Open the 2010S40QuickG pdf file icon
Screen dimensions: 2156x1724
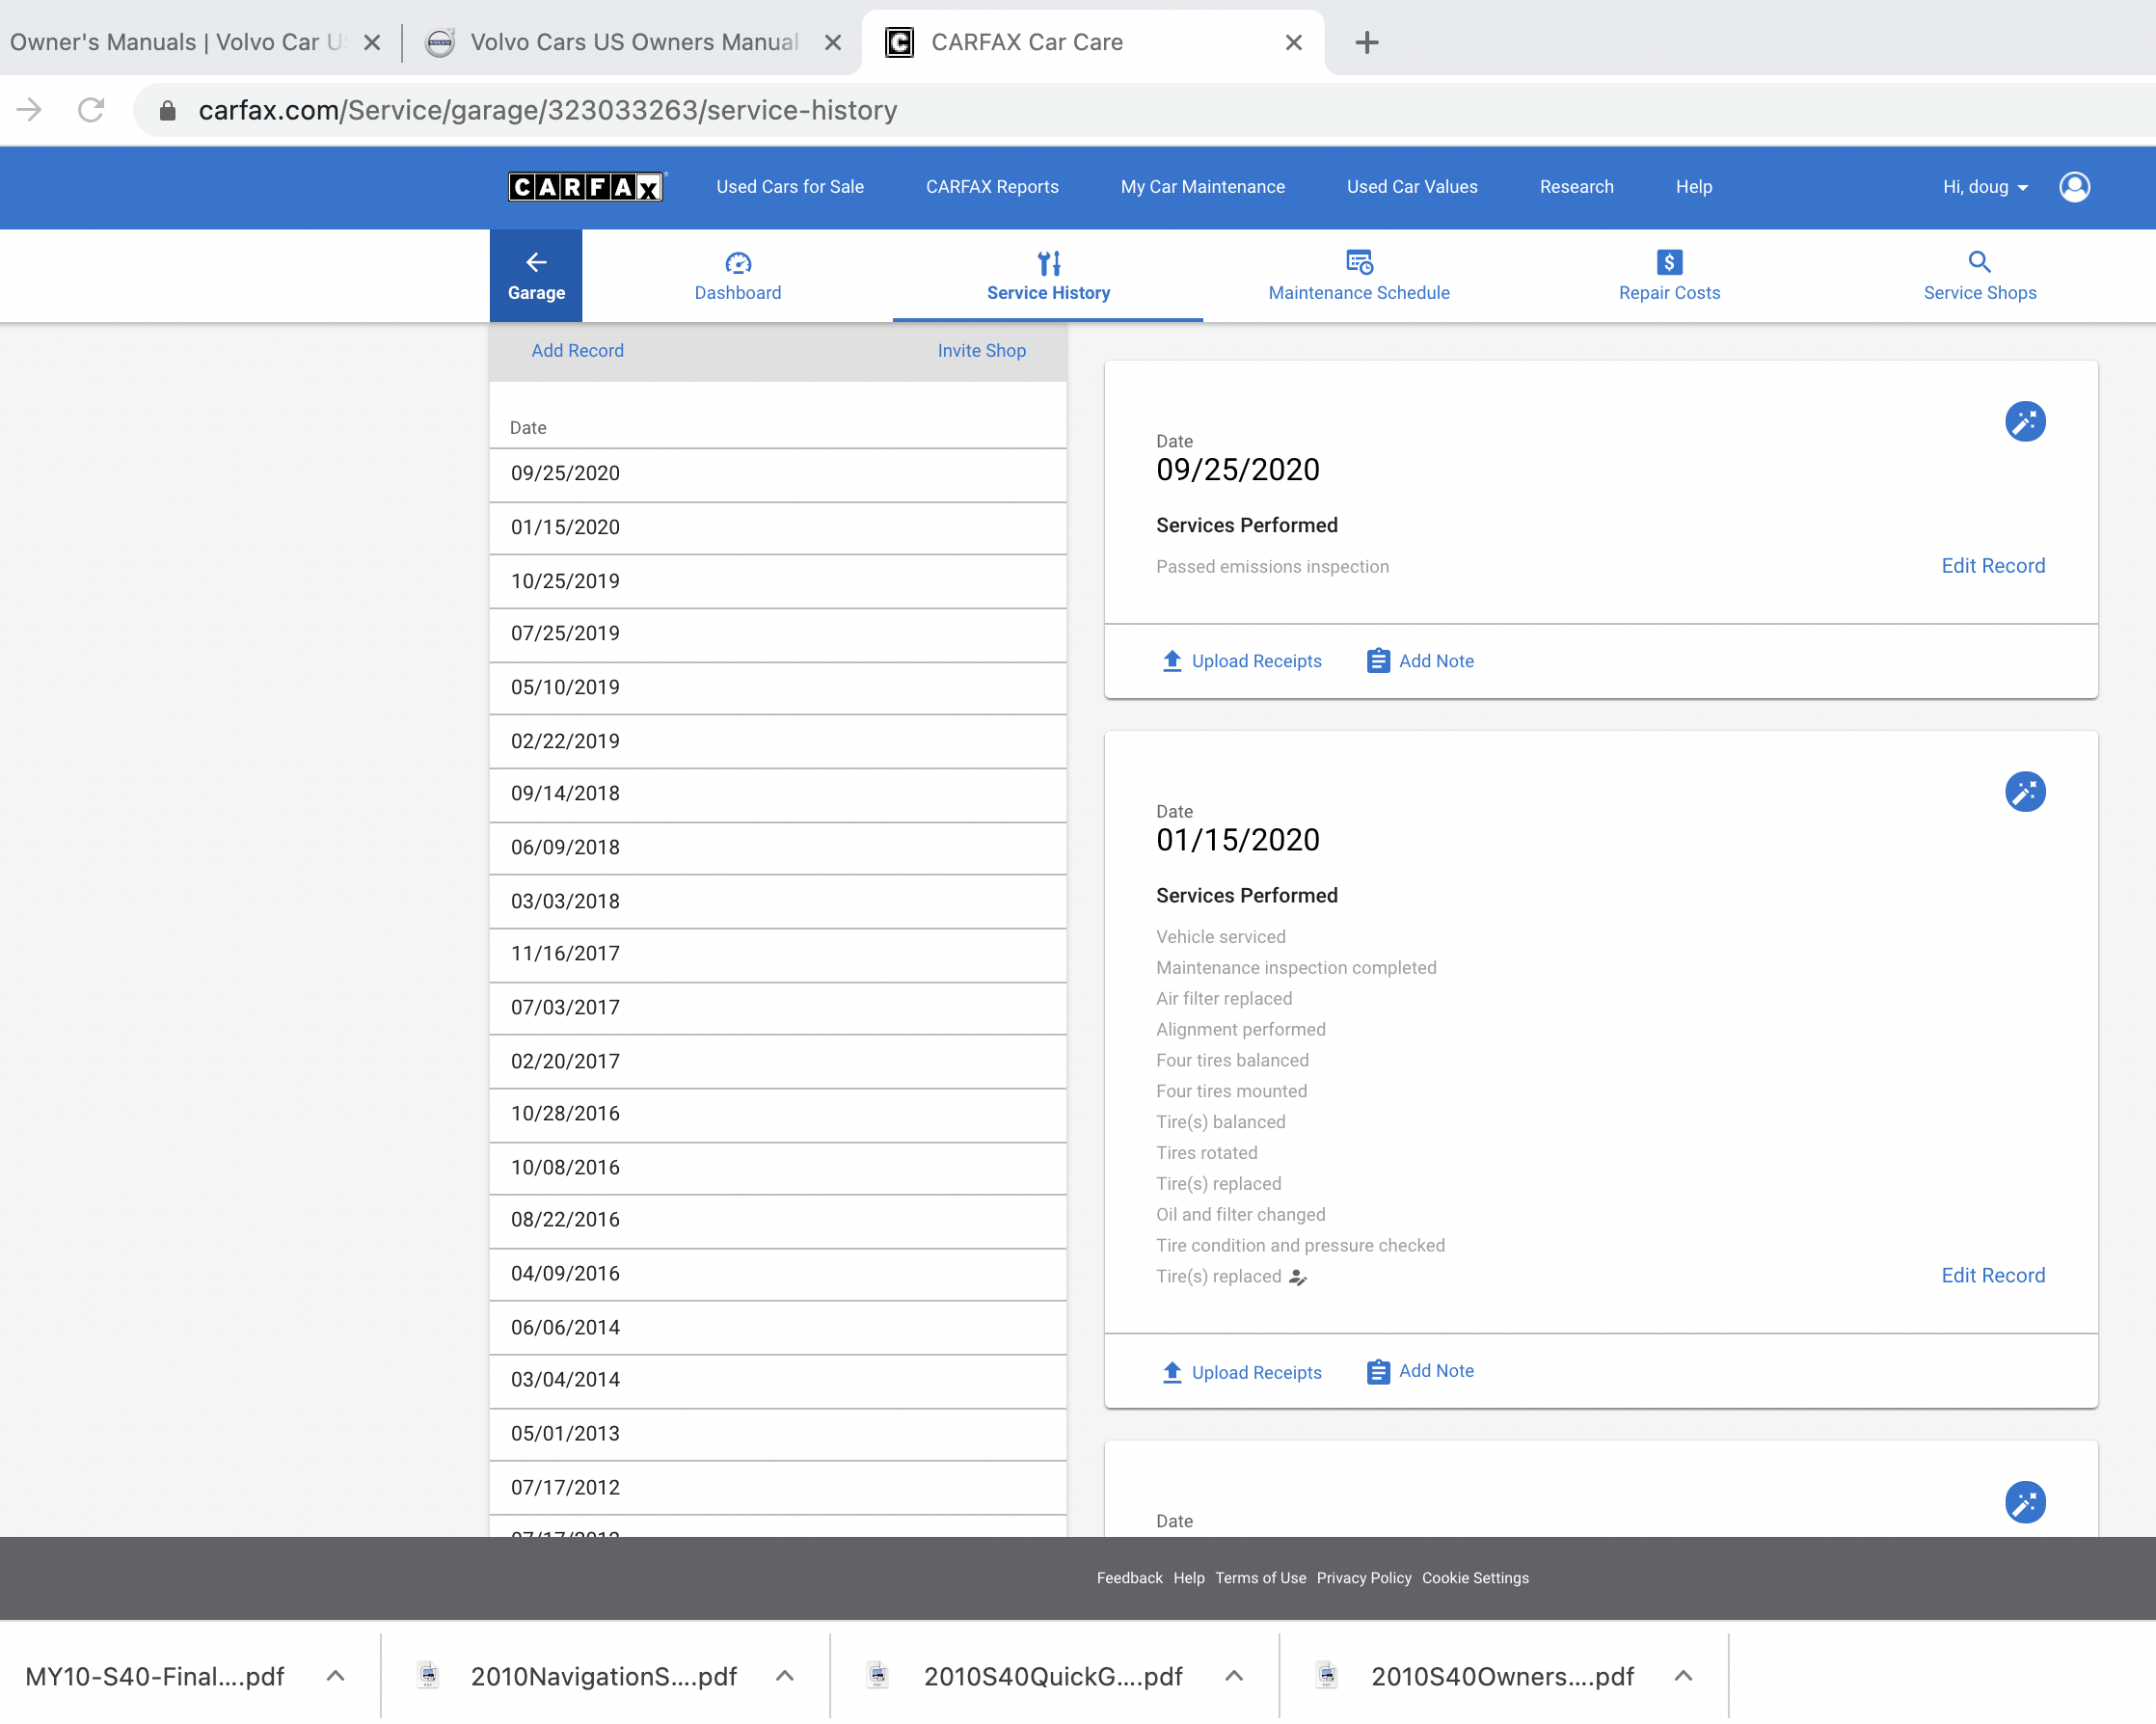point(877,1675)
